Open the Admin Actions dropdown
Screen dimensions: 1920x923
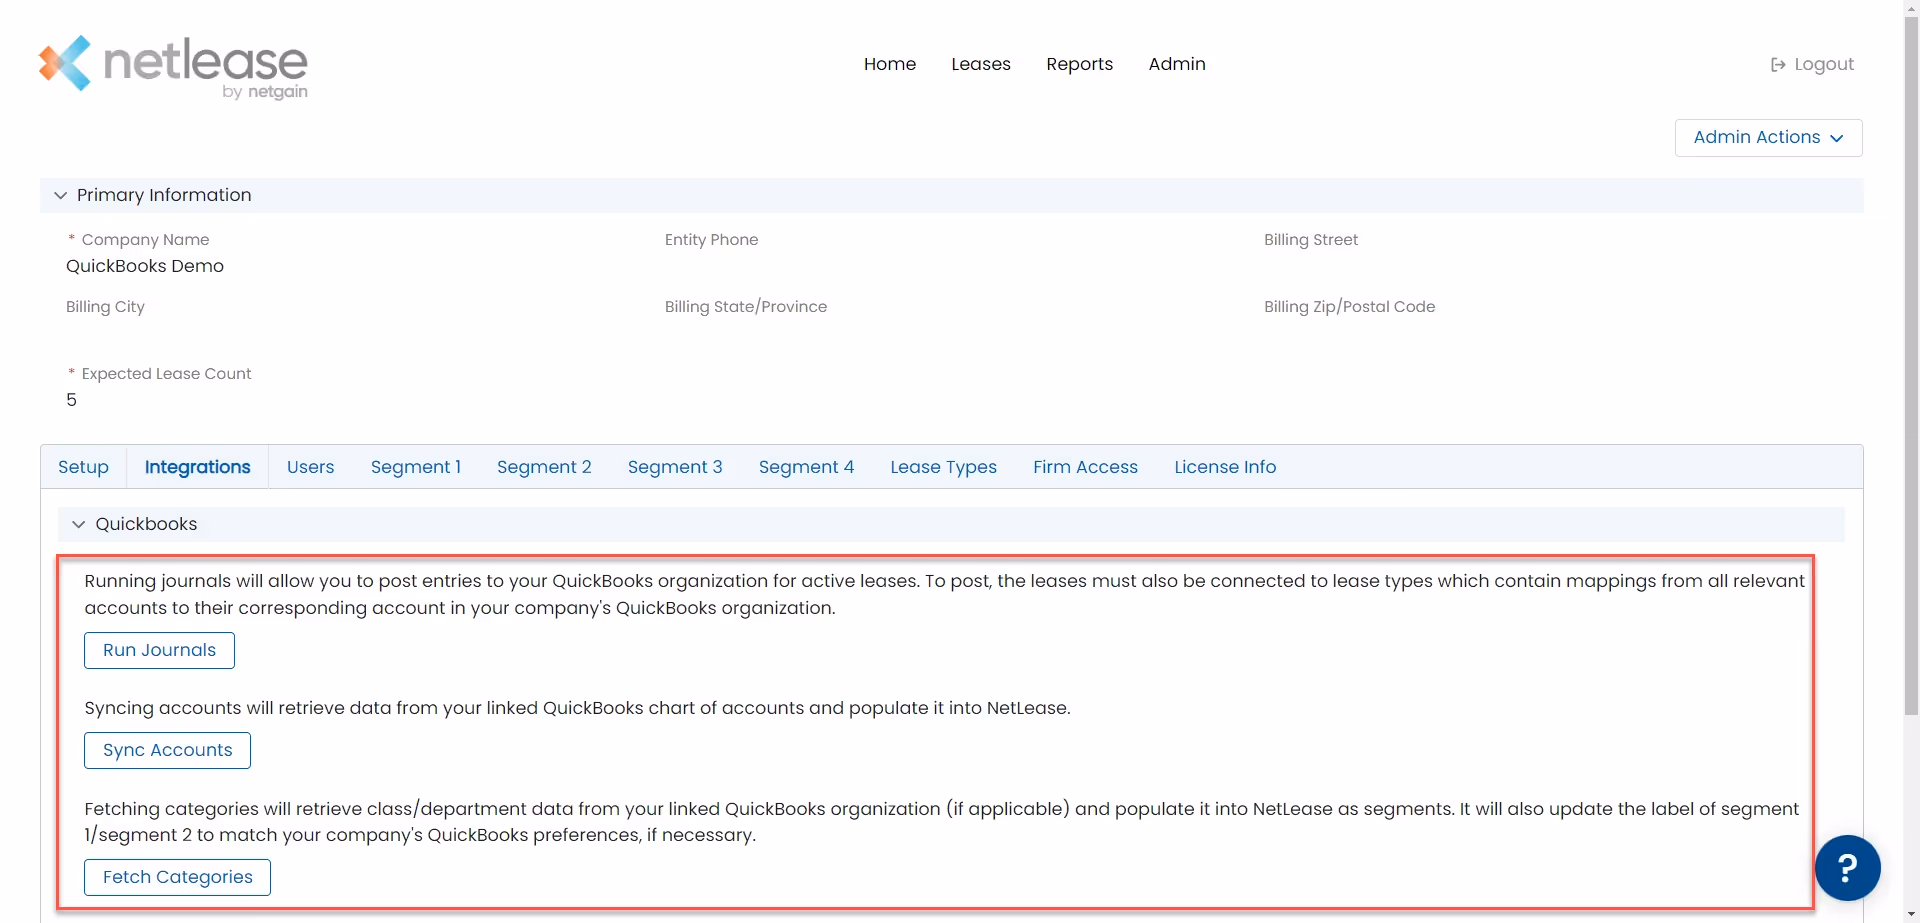click(x=1767, y=137)
